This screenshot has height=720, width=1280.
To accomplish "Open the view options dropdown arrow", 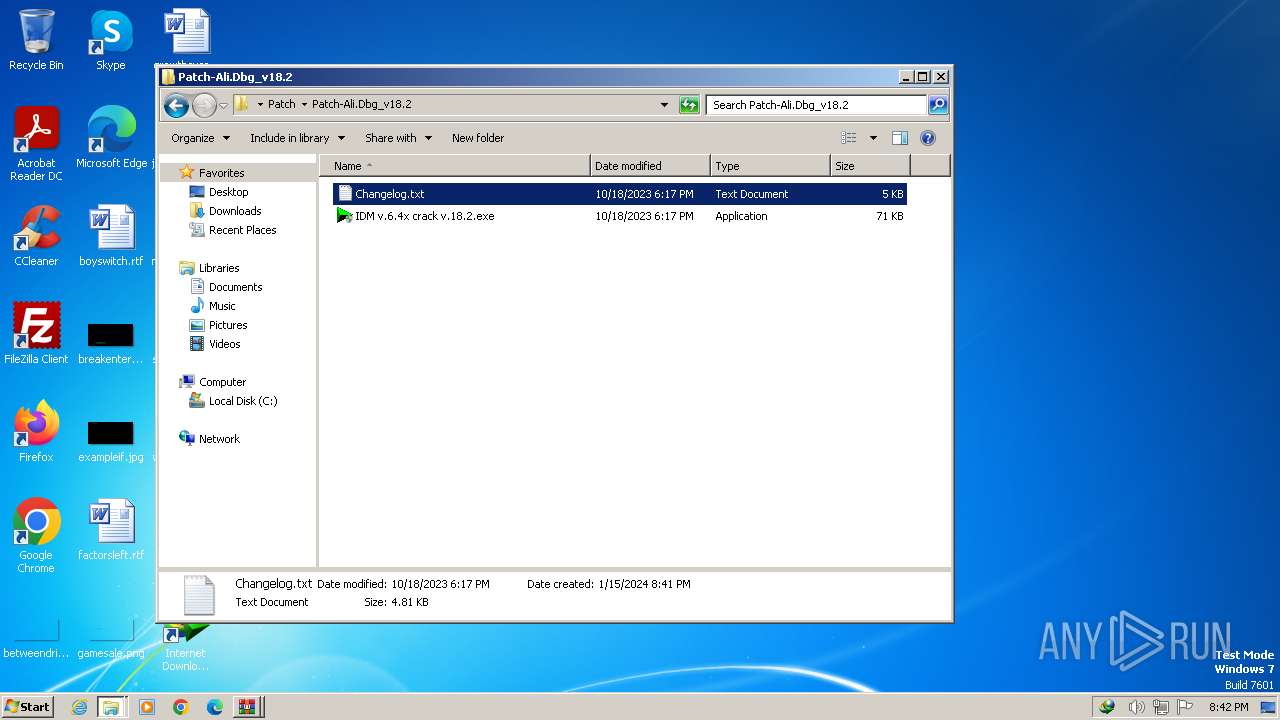I will pos(873,138).
